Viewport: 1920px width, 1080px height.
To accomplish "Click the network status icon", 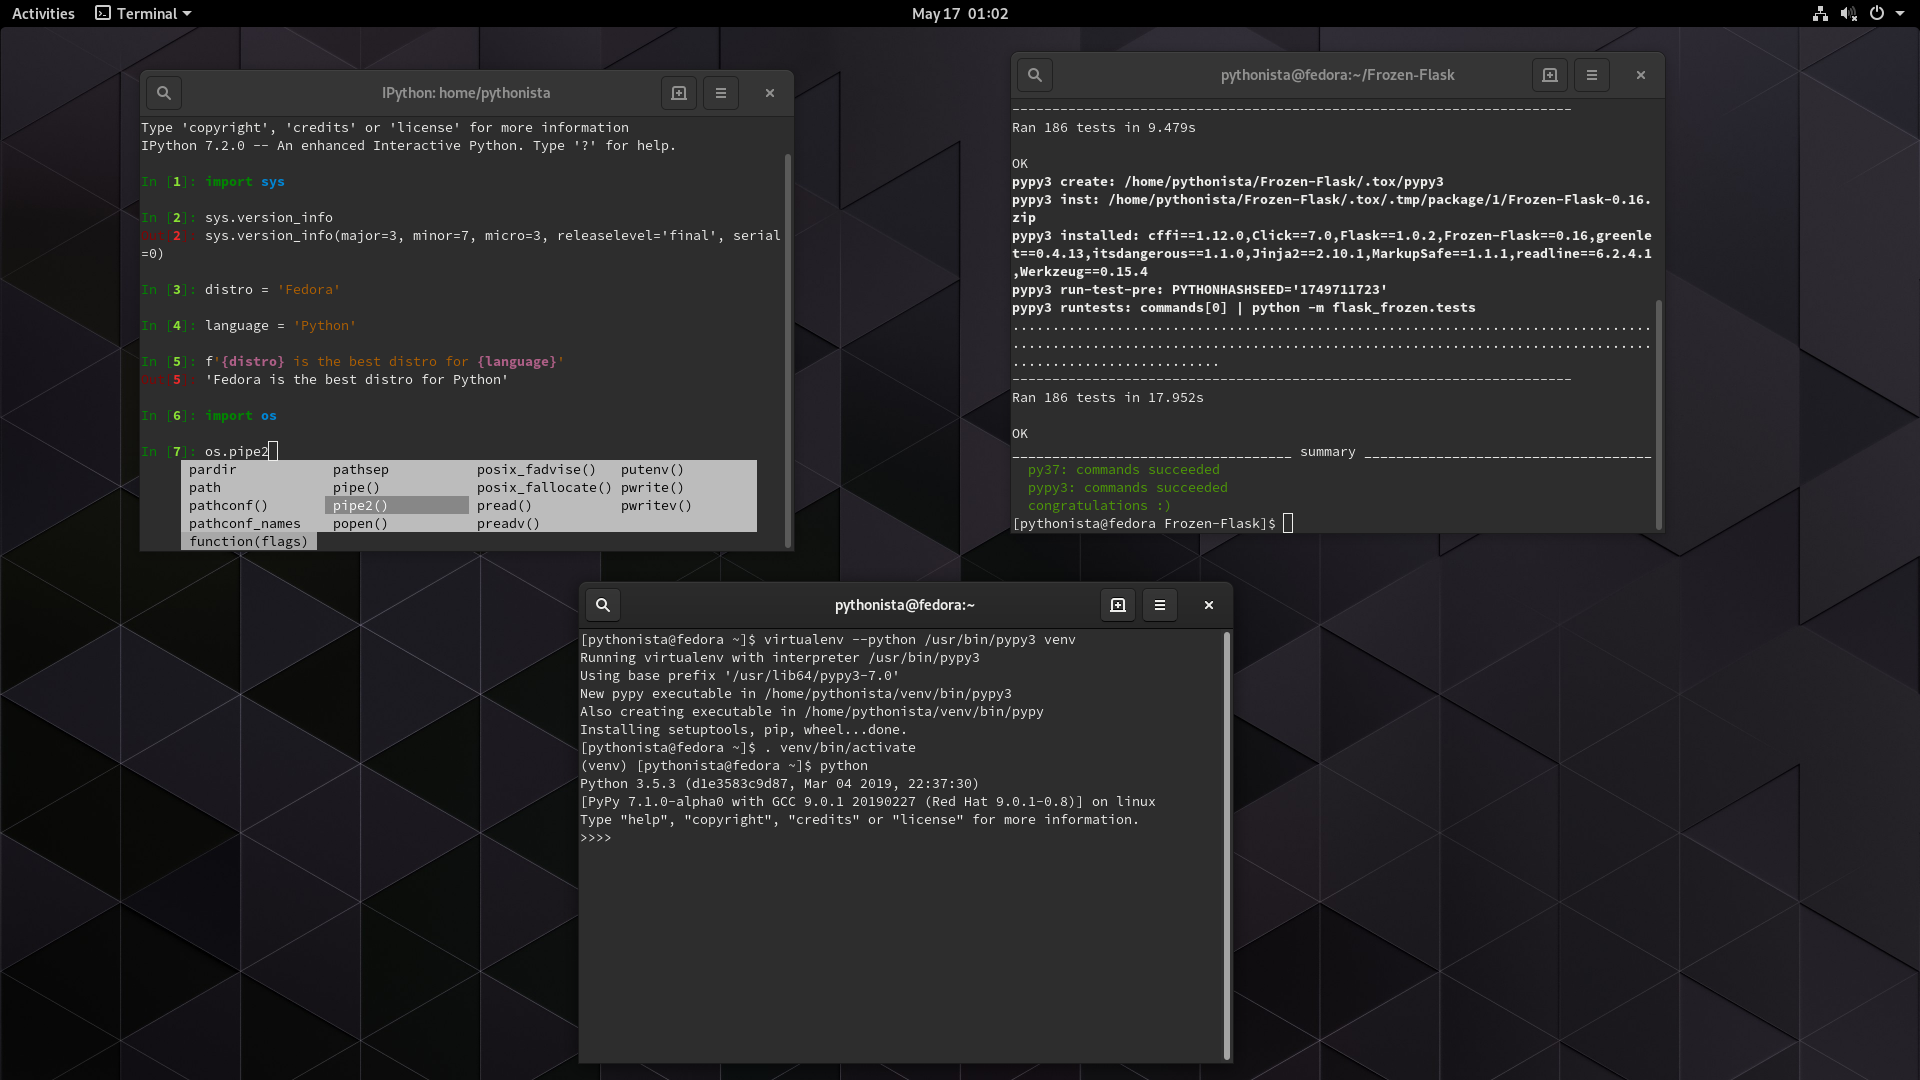I will coord(1820,13).
